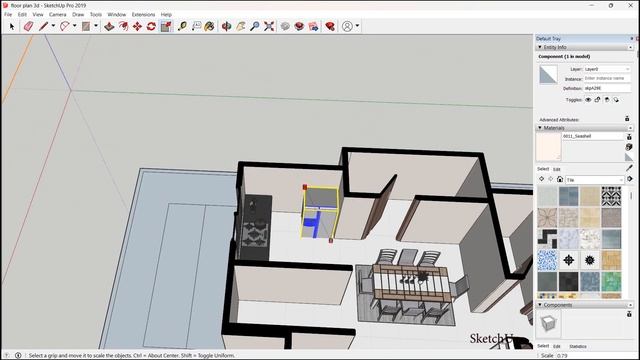Open the Shape tool dropdown arrow
640x360 pixels.
point(96,26)
